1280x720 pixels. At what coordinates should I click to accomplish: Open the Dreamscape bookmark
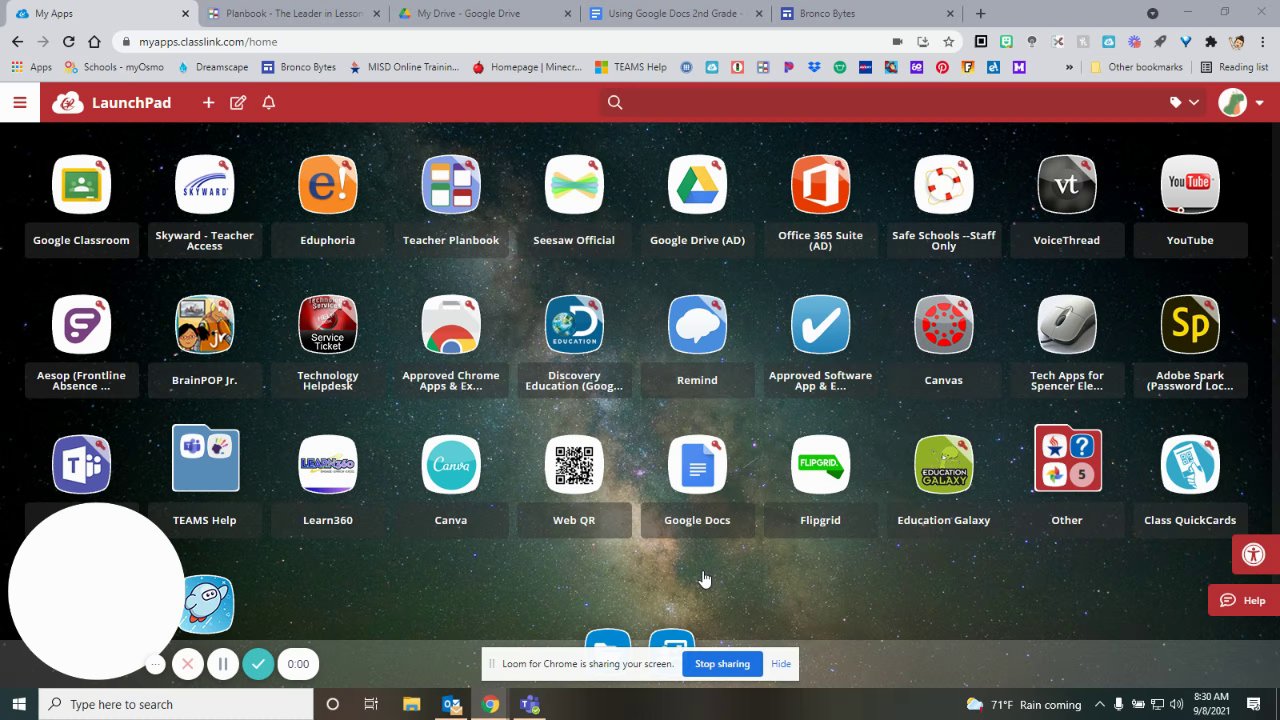[213, 67]
